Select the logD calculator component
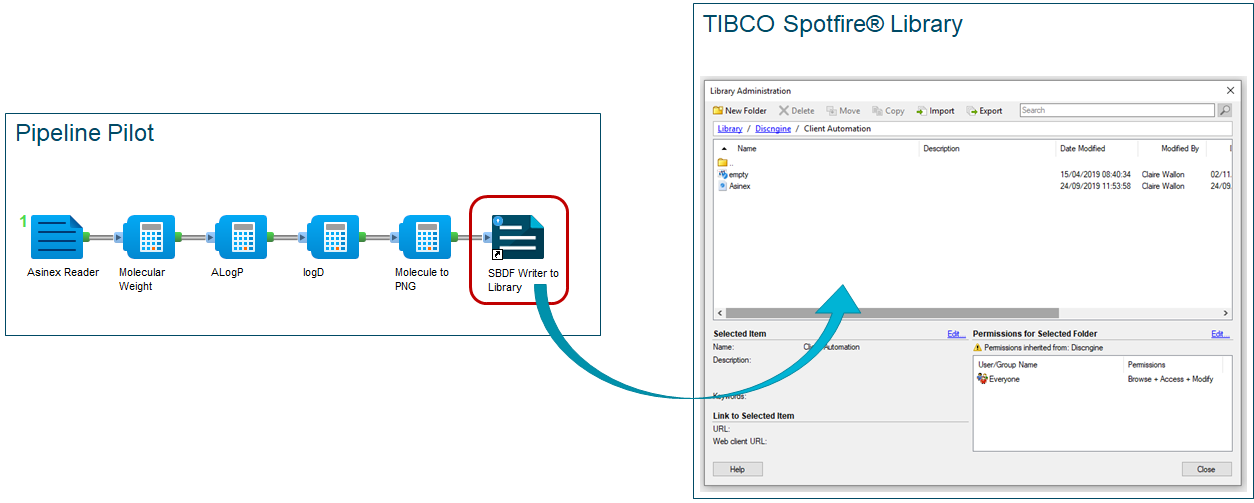This screenshot has height=503, width=1254. (x=334, y=237)
